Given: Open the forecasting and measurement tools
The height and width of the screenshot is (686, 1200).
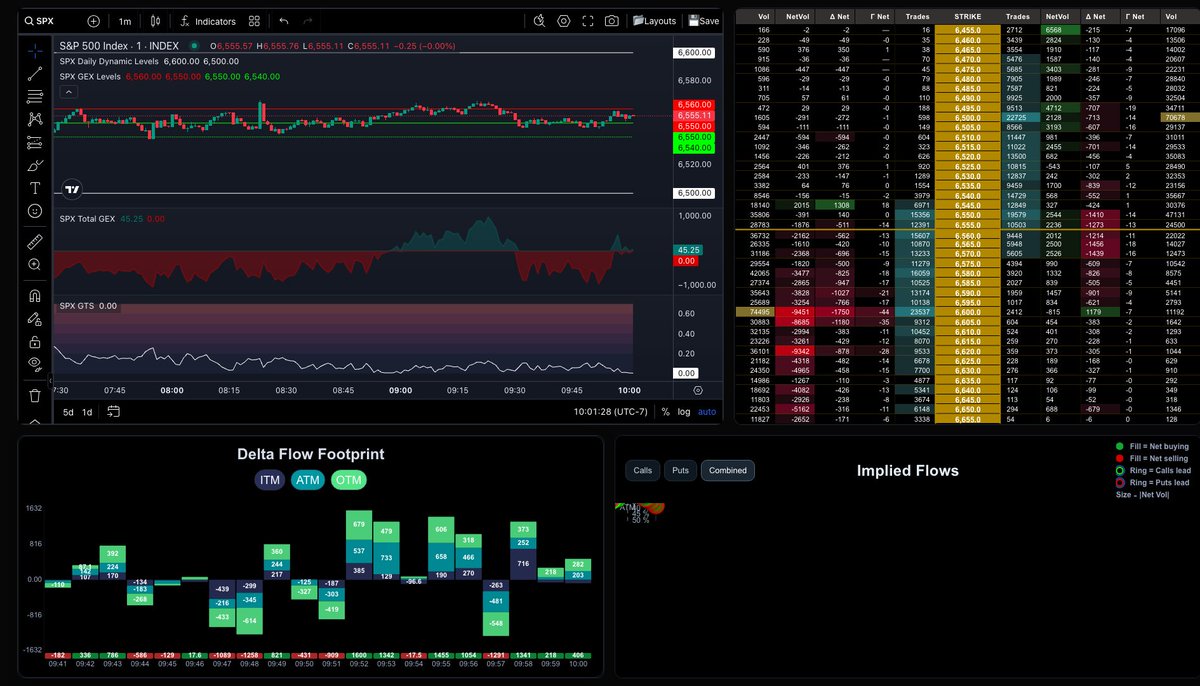Looking at the screenshot, I should [35, 142].
